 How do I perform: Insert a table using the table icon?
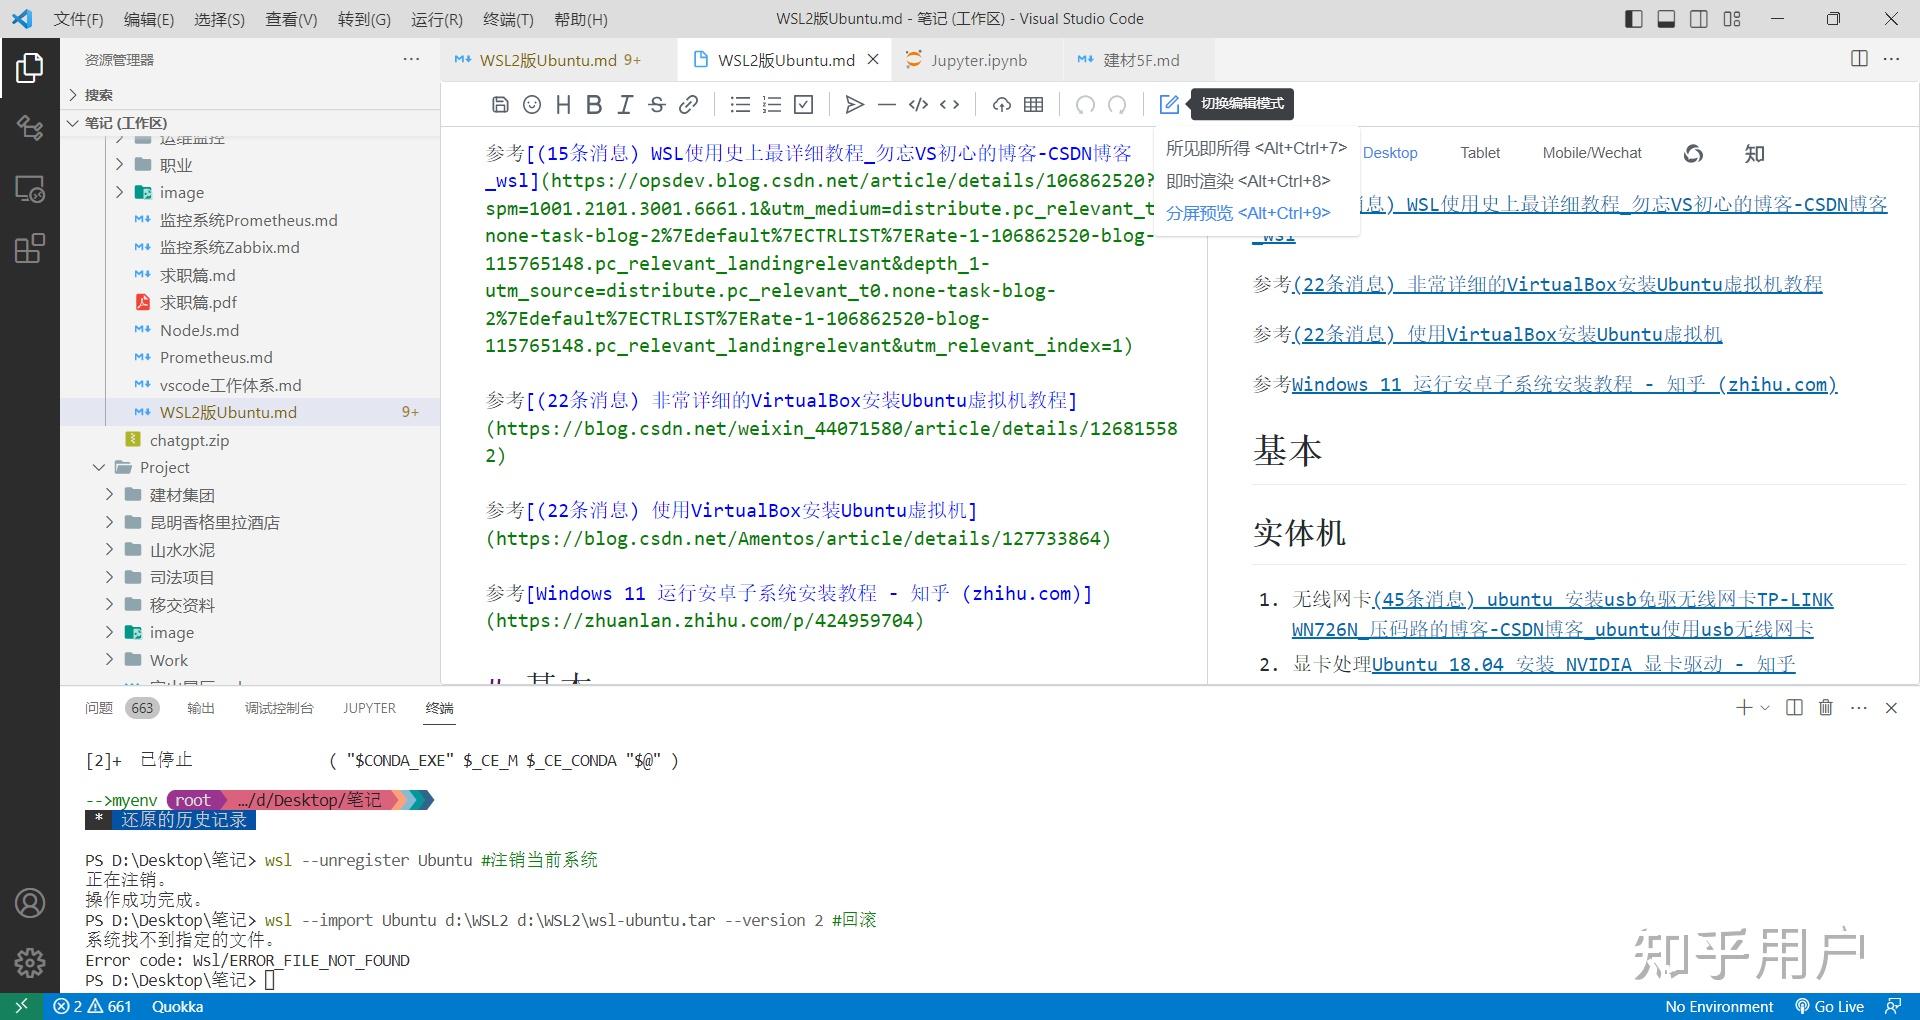click(1033, 104)
